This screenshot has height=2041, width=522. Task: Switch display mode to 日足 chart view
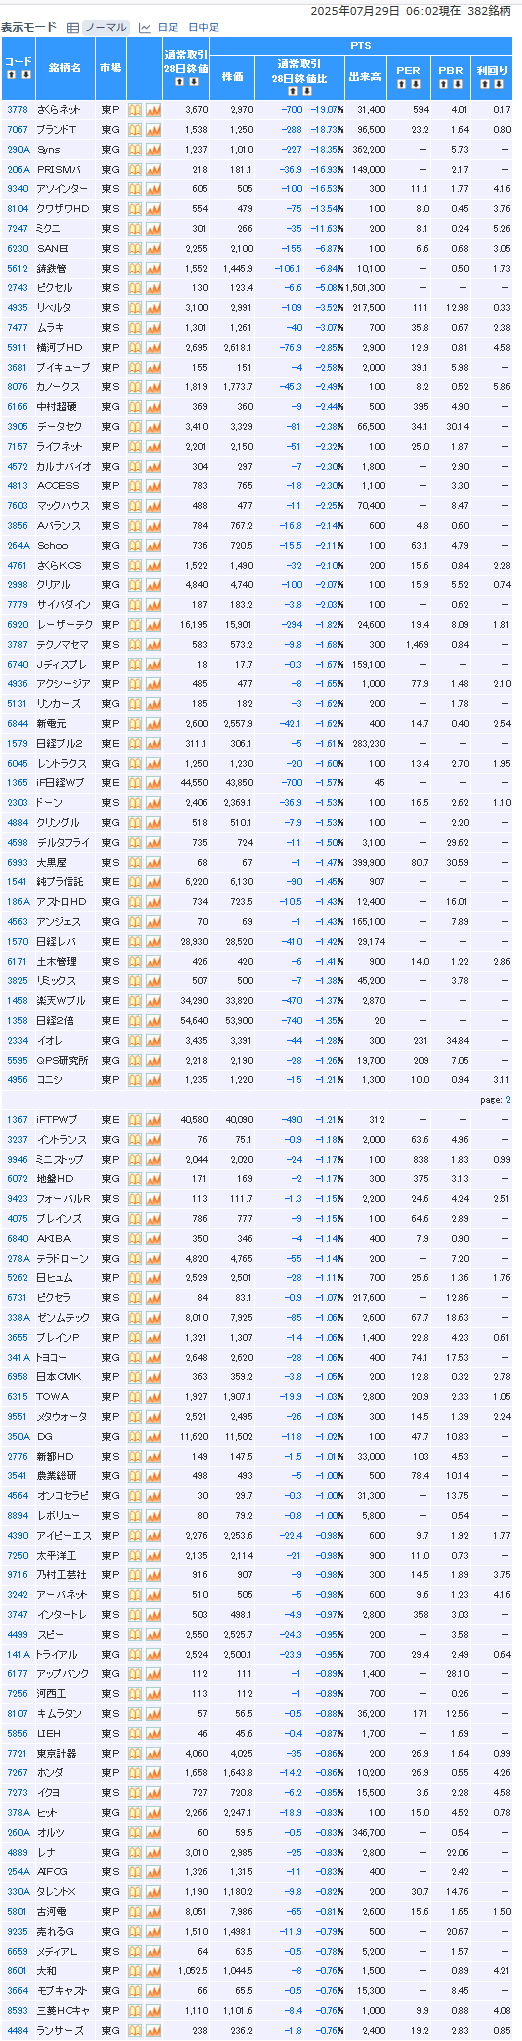pyautogui.click(x=167, y=27)
